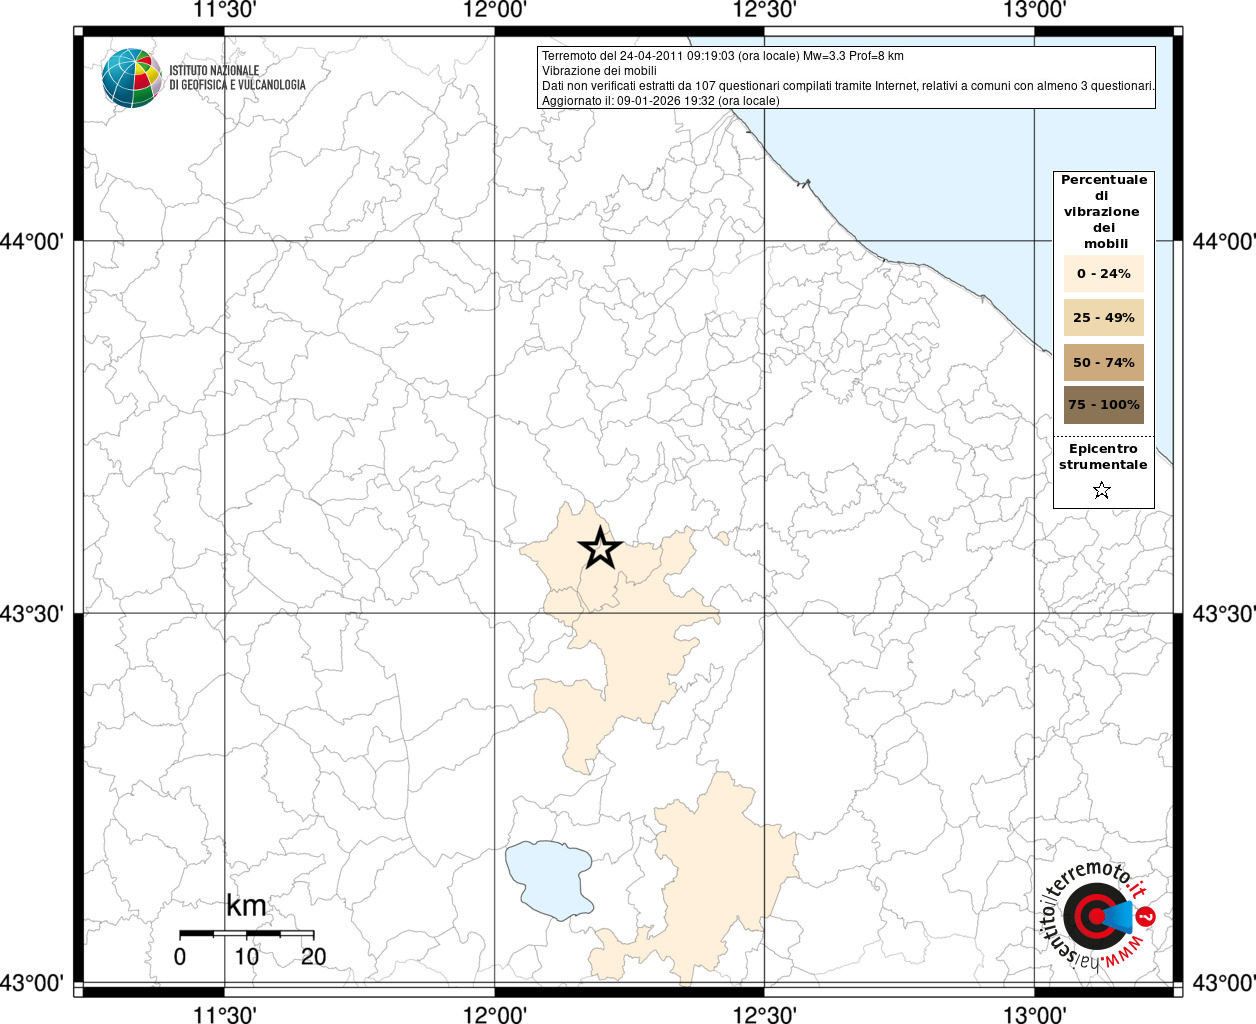Screen dimensions: 1256x1024
Task: Click the 'Aggiornato il: 09-01-2026' line
Action: [x=661, y=101]
